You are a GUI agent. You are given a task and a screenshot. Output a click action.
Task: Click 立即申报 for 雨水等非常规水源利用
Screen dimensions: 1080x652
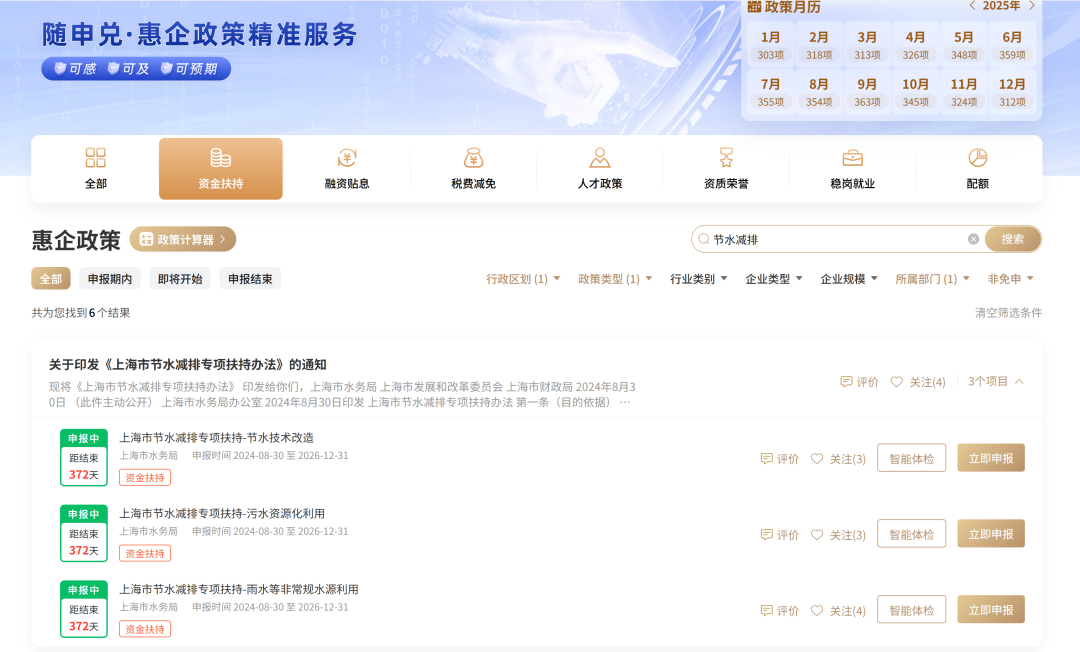(x=990, y=610)
